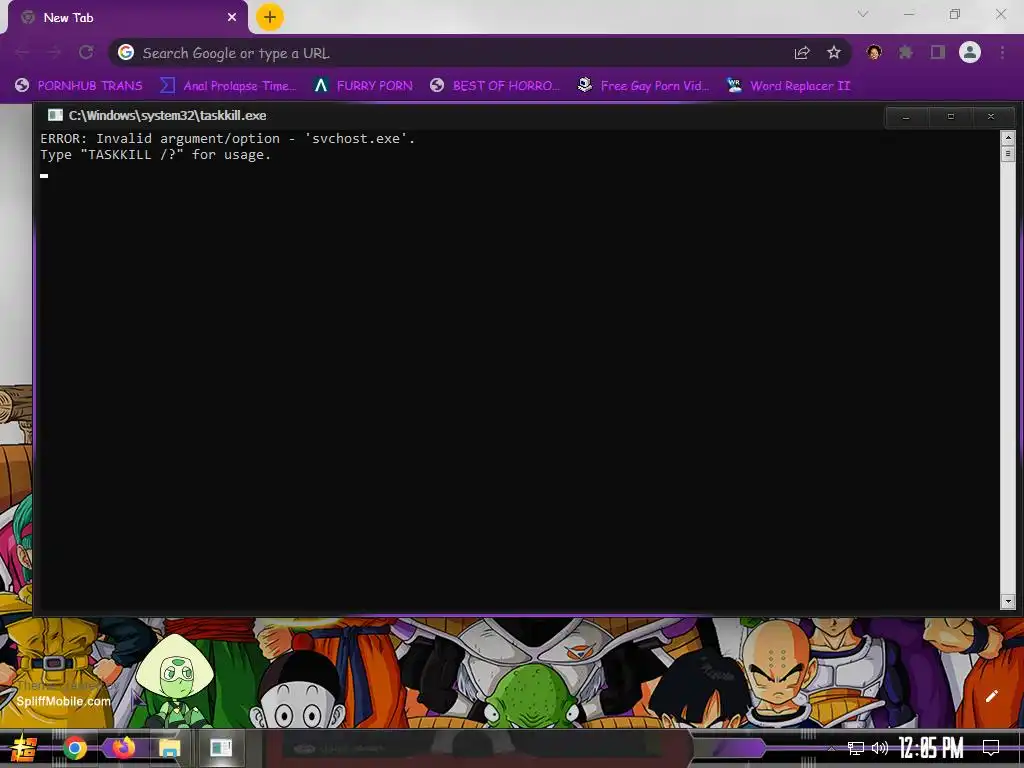Open the share this page icon
Image resolution: width=1024 pixels, height=768 pixels.
click(x=802, y=53)
